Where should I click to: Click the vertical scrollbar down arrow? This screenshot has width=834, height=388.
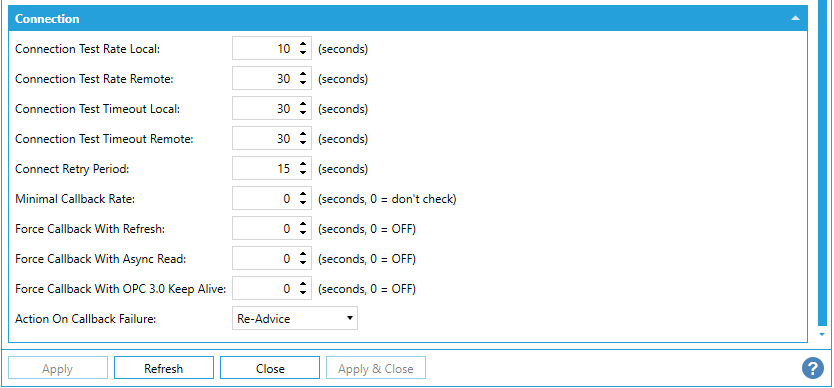[x=822, y=335]
